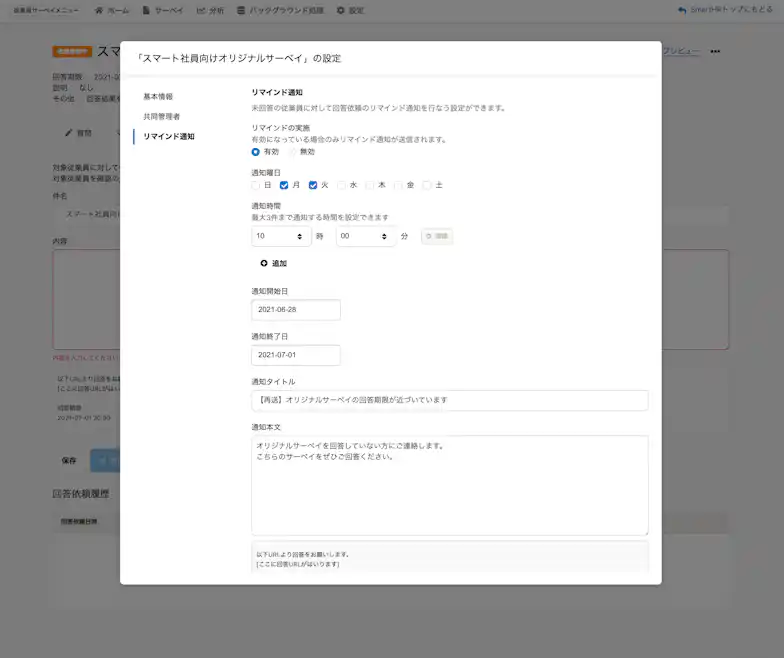784x658 pixels.
Task: Click the 保存 button behind the dialog
Action: (x=69, y=460)
